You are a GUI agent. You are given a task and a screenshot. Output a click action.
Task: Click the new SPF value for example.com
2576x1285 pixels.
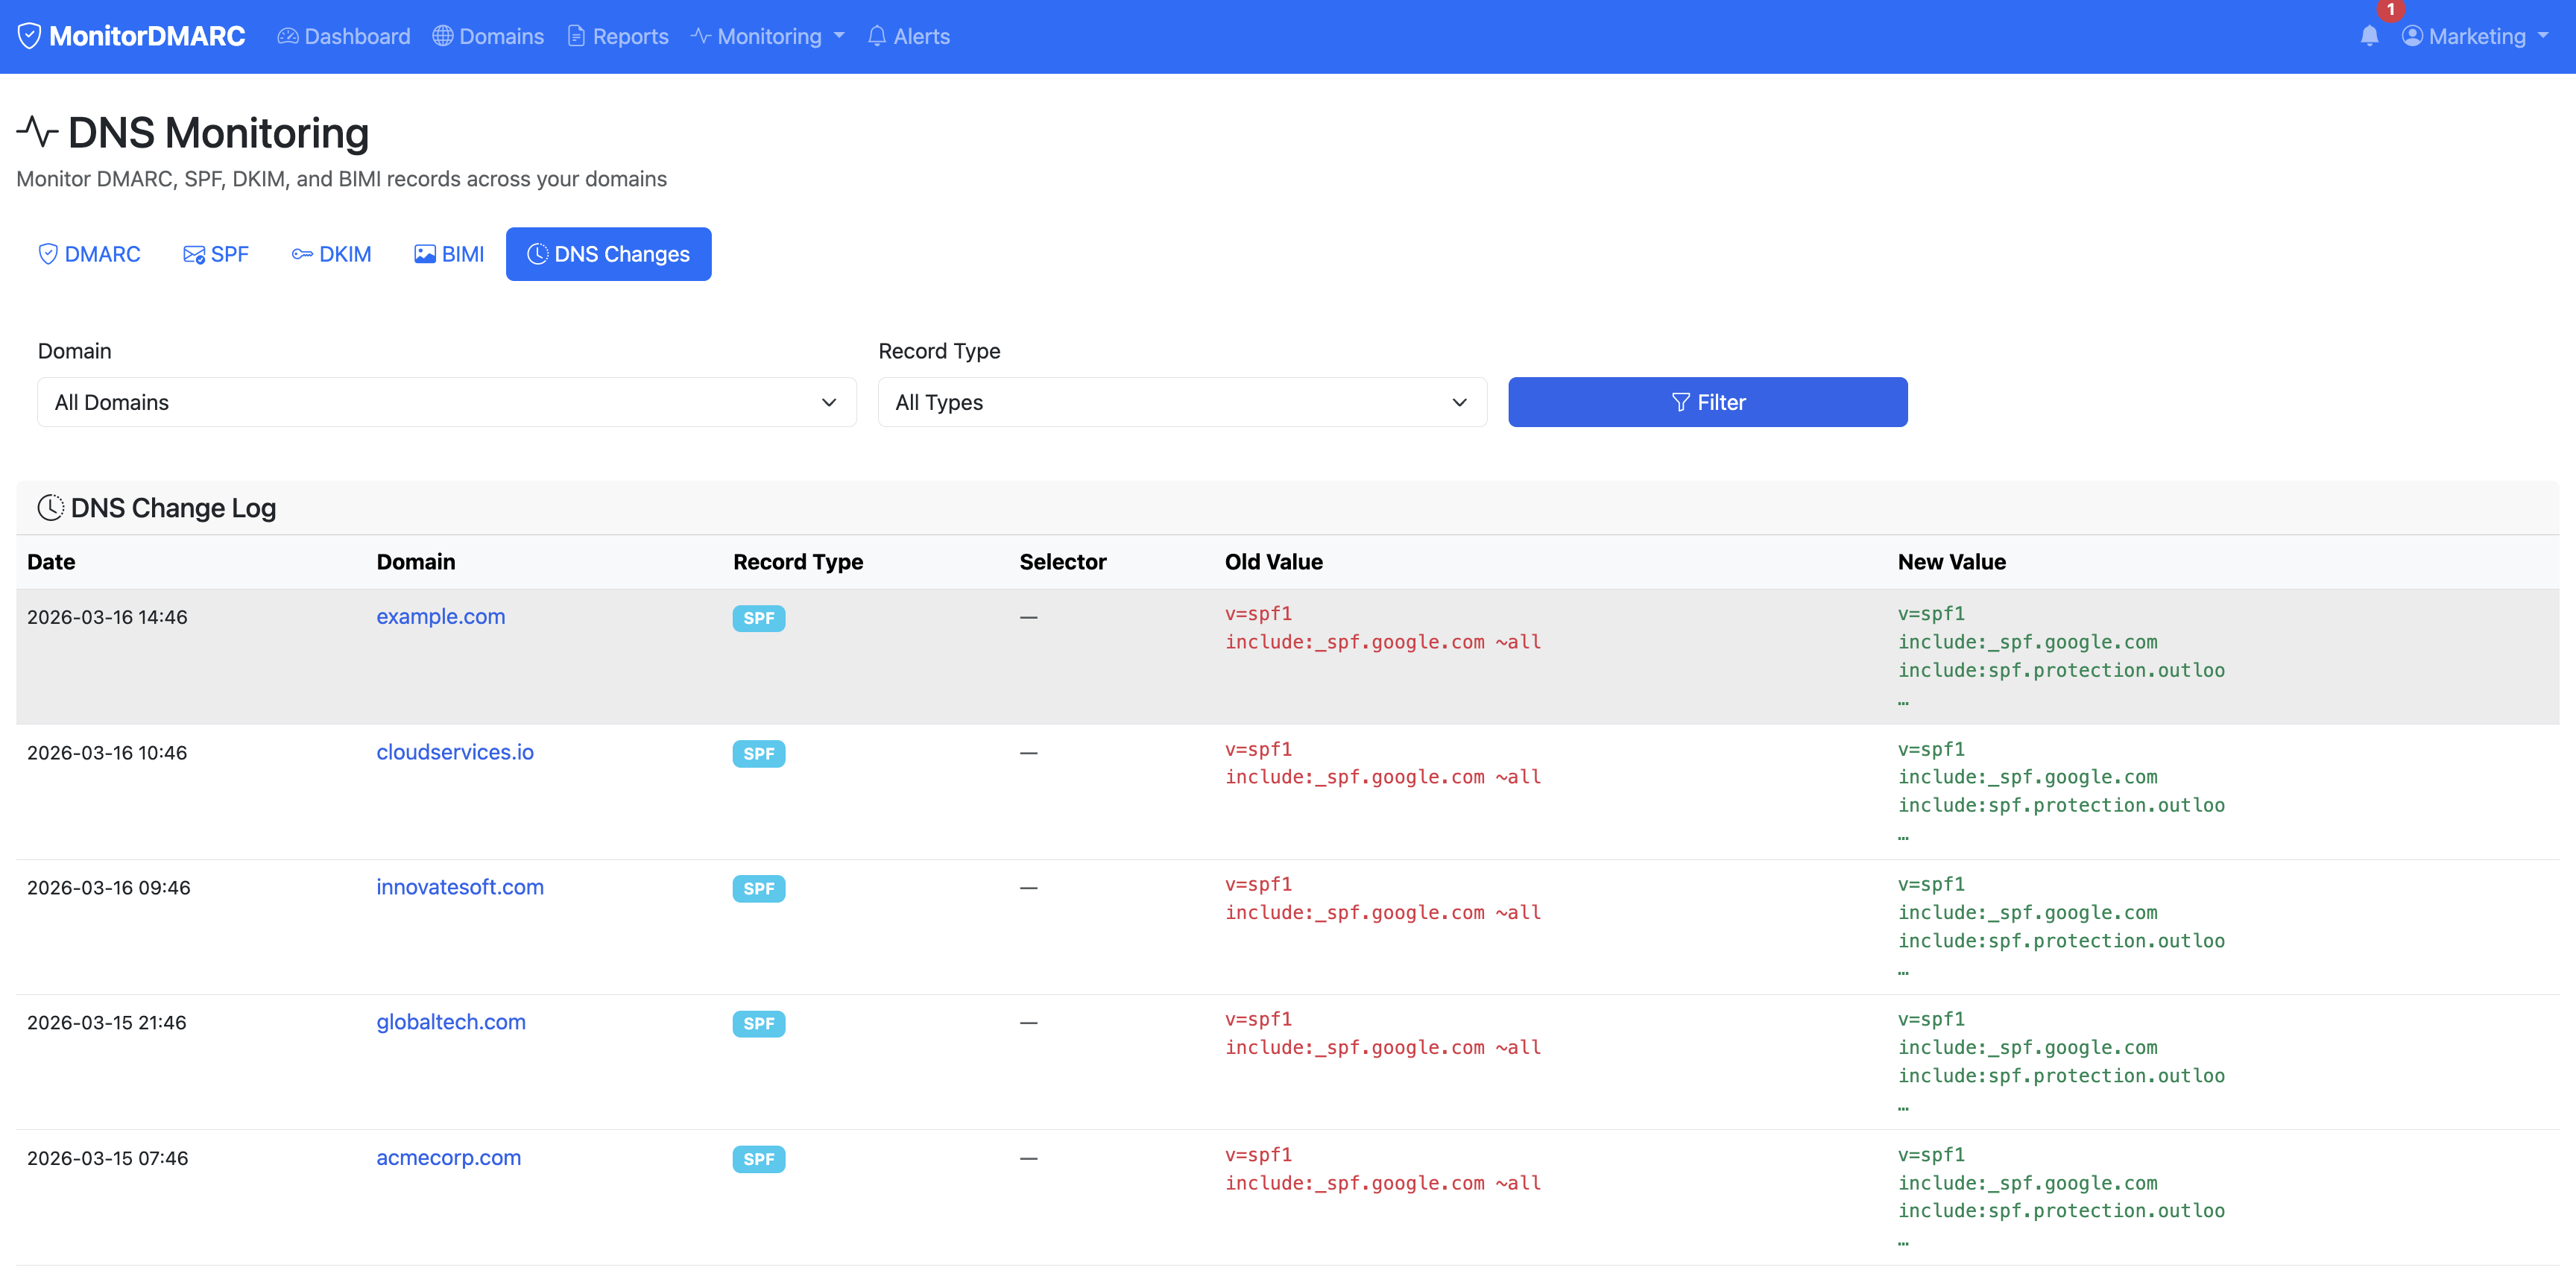(x=2062, y=656)
